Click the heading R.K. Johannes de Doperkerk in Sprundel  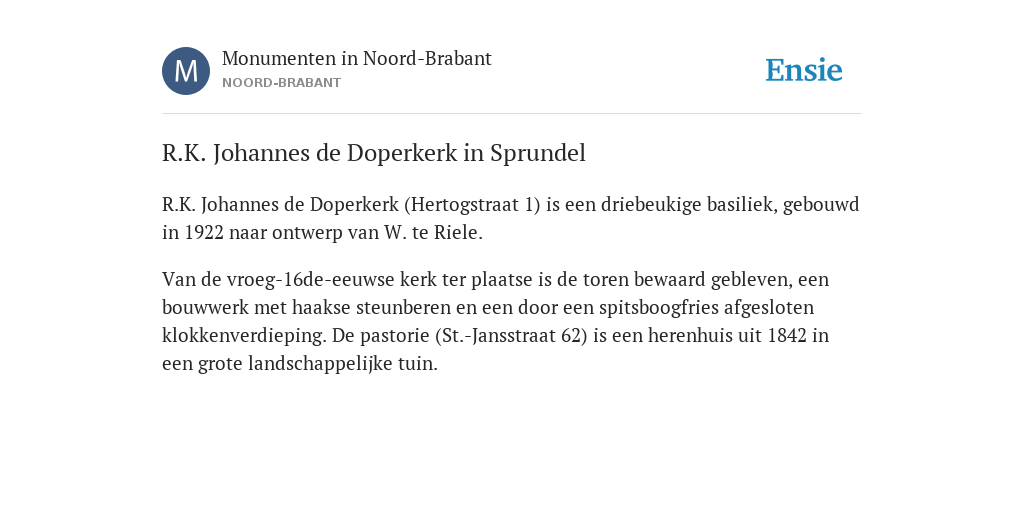pos(374,153)
